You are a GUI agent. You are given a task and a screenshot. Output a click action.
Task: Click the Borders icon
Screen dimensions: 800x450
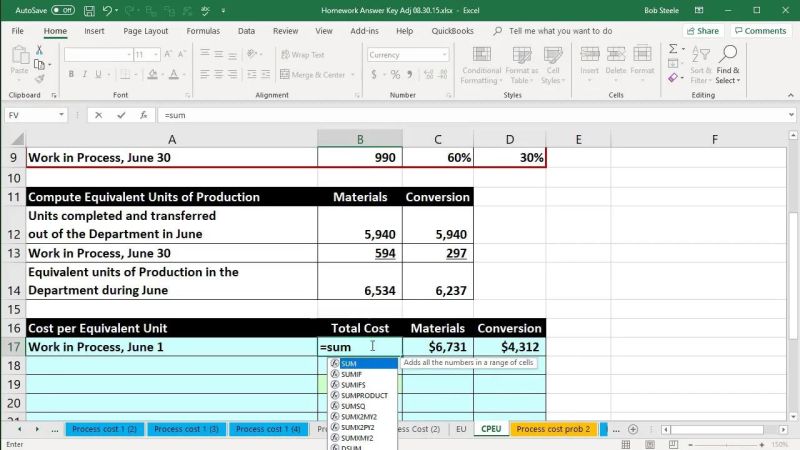coord(125,74)
